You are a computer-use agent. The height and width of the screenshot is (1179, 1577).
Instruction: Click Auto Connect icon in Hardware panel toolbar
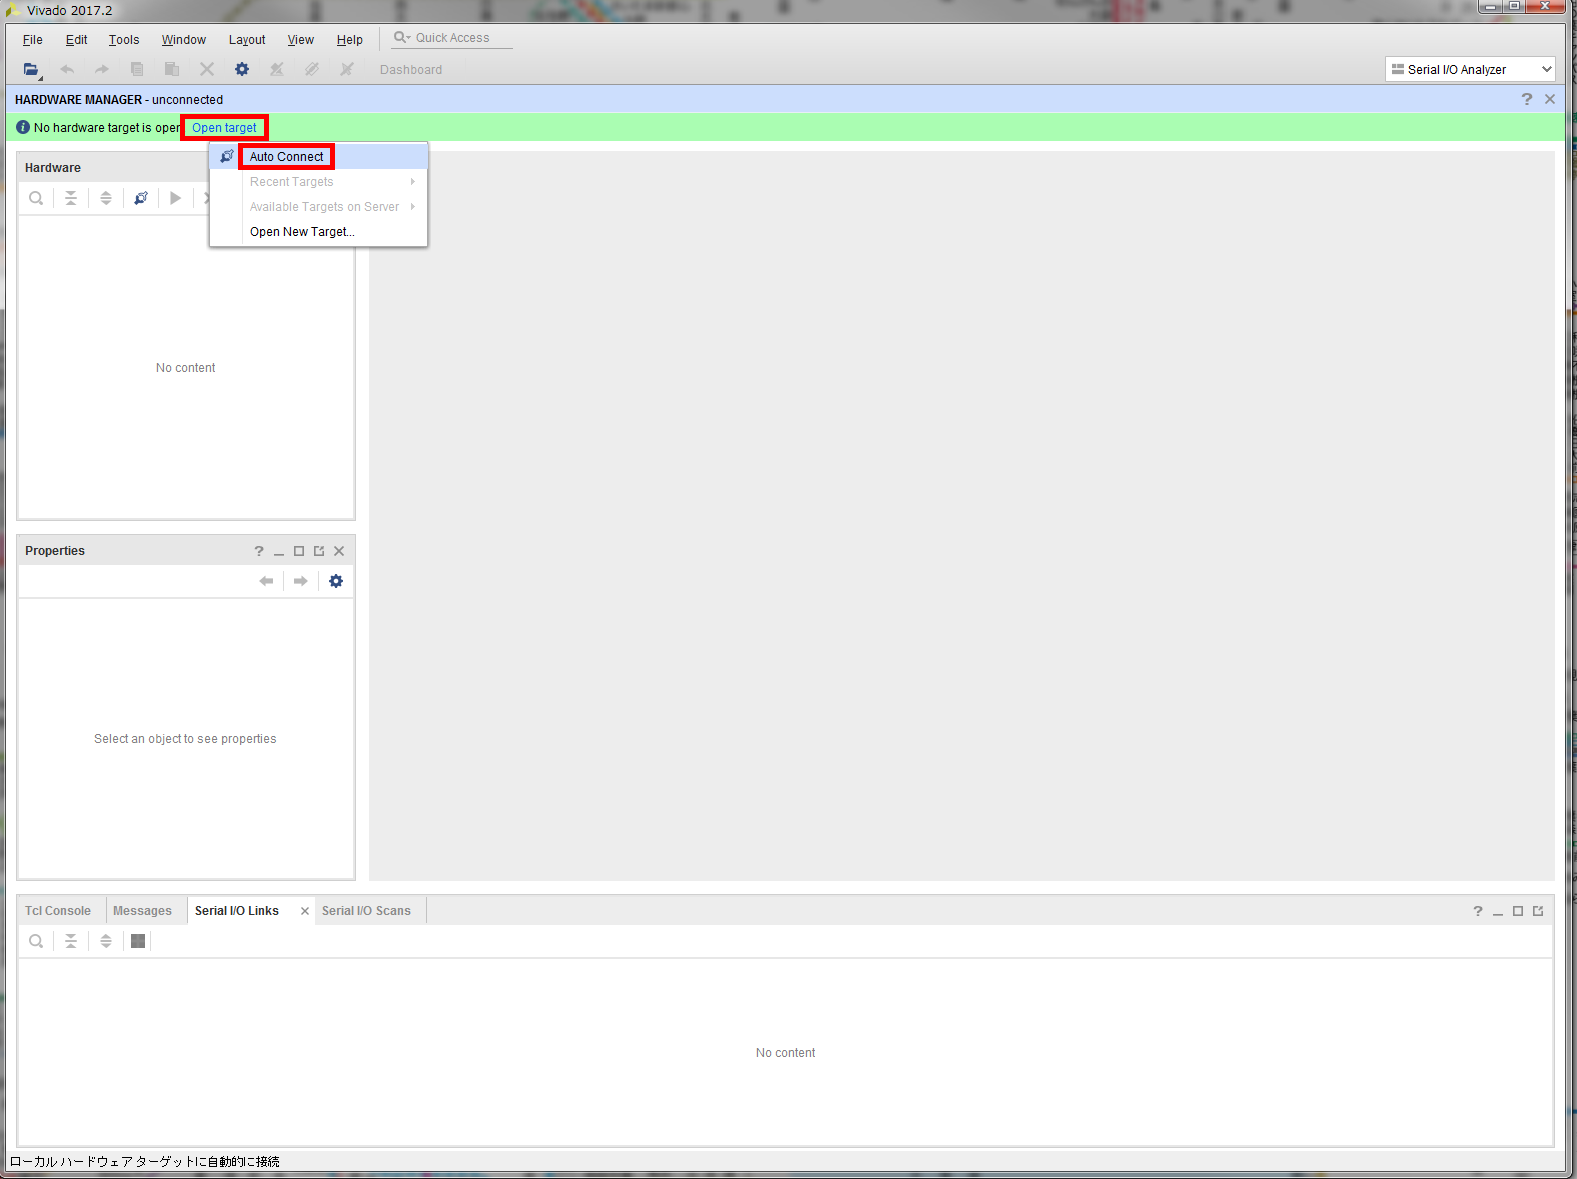141,198
